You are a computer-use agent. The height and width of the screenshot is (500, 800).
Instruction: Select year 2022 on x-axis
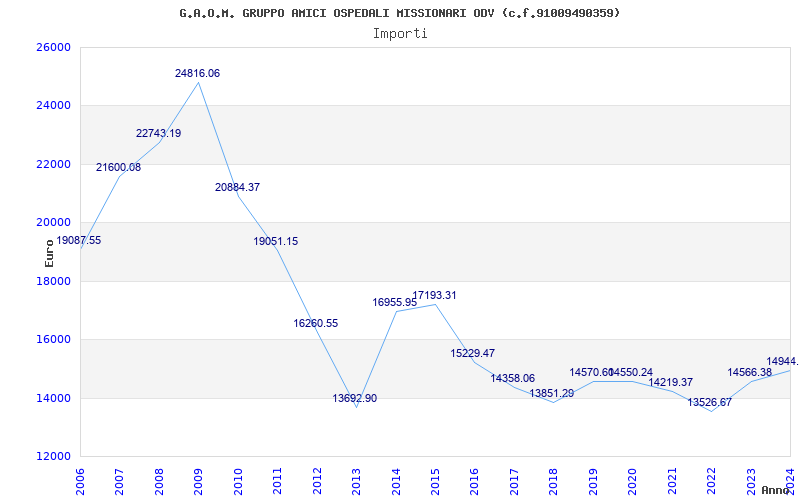[x=711, y=481]
